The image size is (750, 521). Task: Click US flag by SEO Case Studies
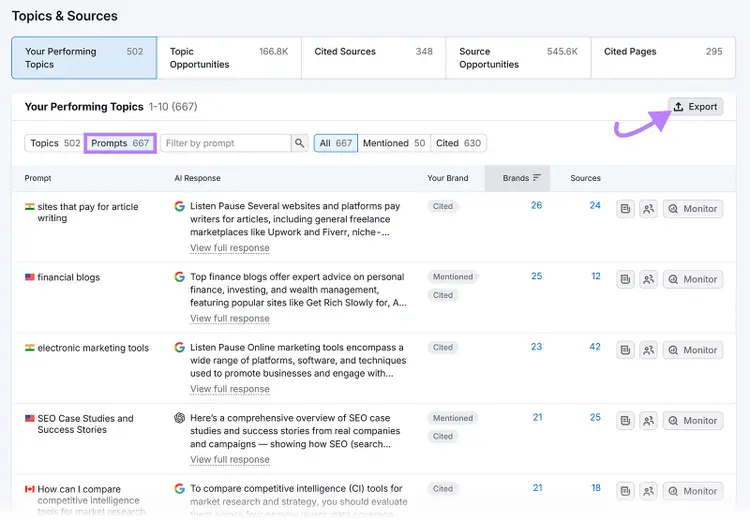30,418
